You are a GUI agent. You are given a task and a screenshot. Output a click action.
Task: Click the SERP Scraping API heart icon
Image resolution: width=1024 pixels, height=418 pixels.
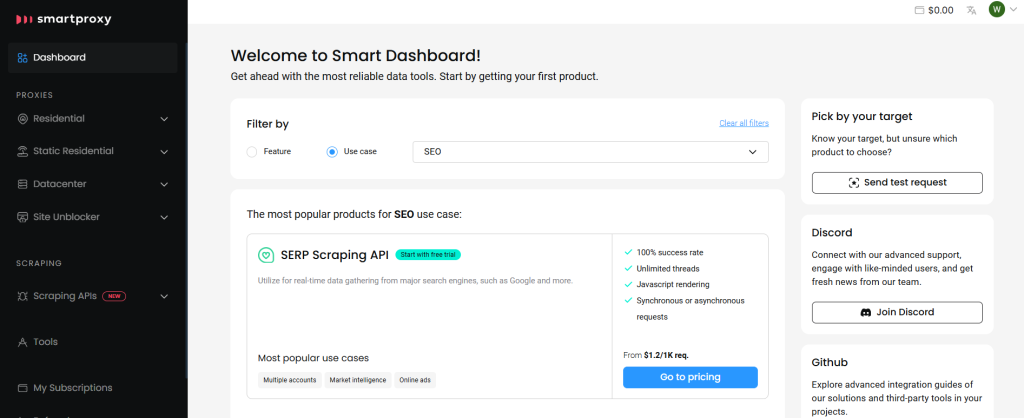tap(266, 255)
